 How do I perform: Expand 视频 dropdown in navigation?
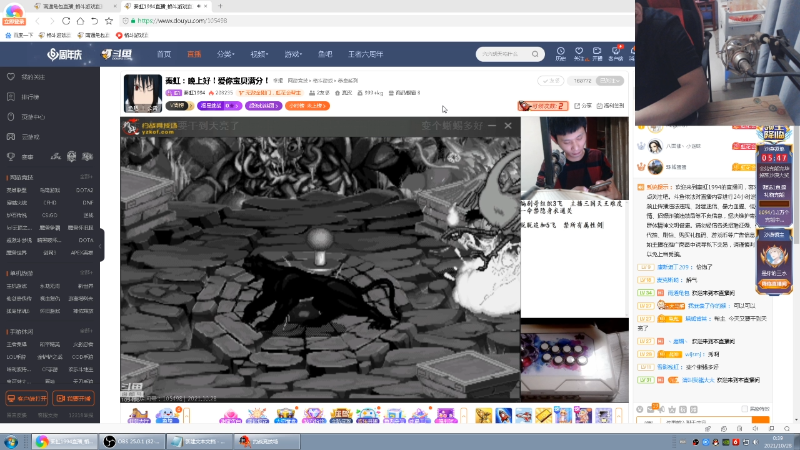(x=259, y=54)
